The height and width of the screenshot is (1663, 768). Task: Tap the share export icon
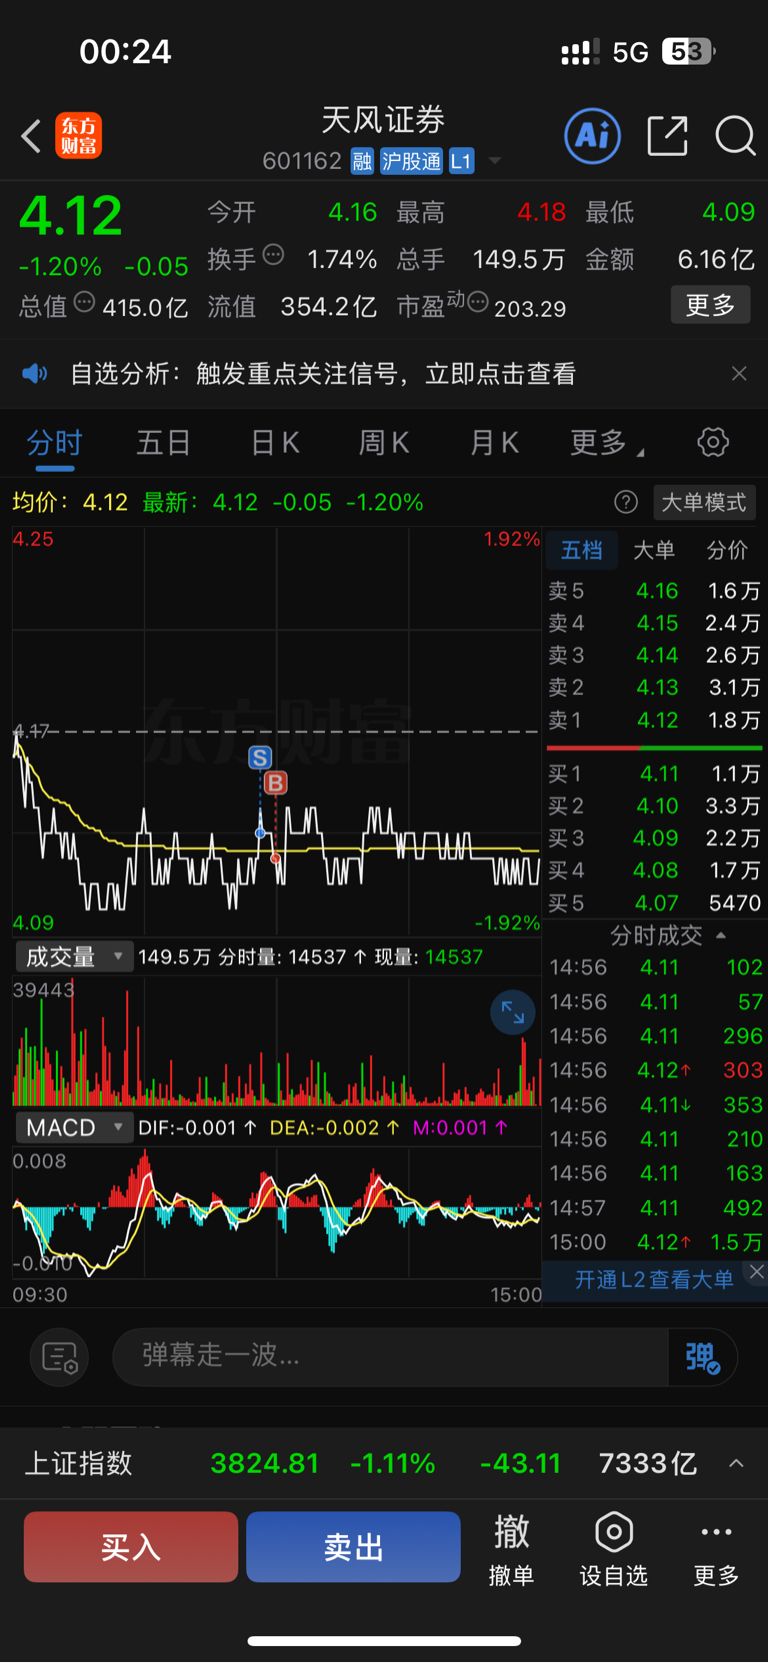pos(667,136)
